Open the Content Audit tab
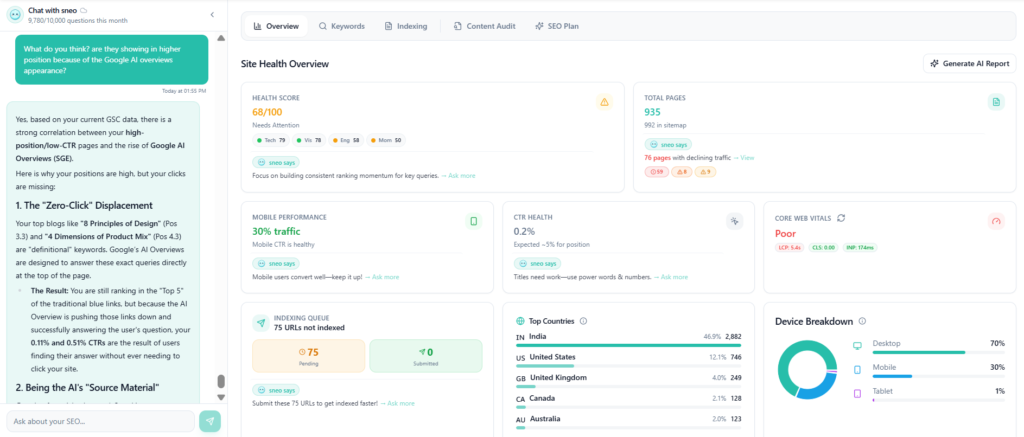 click(x=484, y=26)
